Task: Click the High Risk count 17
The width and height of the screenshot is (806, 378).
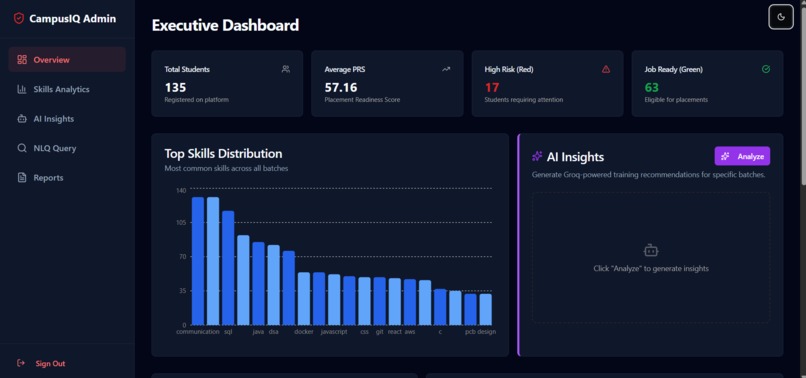Action: tap(492, 87)
